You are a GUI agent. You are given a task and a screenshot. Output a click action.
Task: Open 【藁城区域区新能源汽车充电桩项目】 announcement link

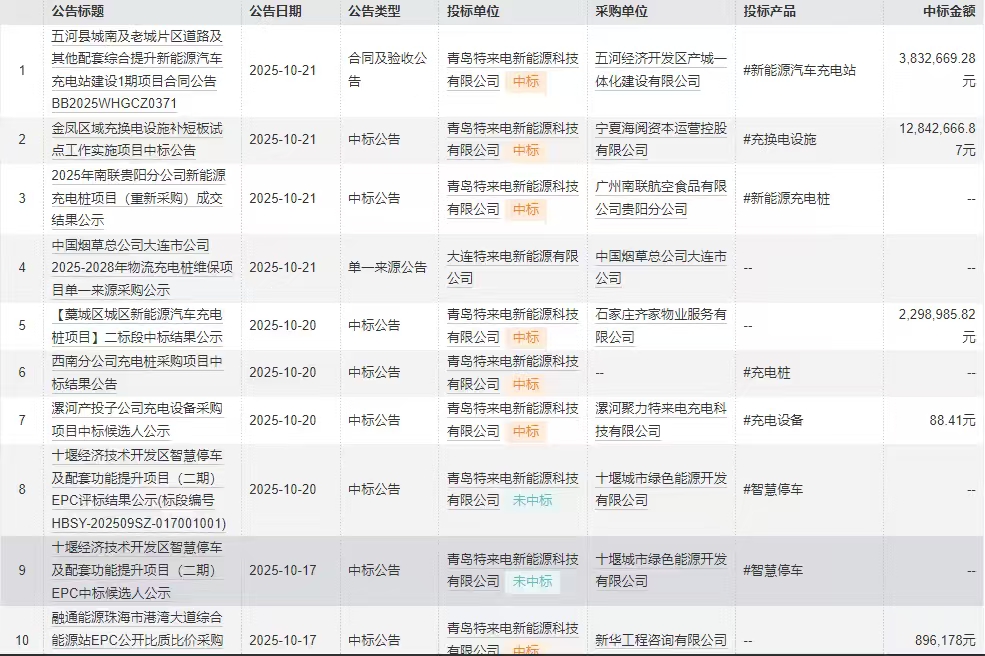pos(137,325)
